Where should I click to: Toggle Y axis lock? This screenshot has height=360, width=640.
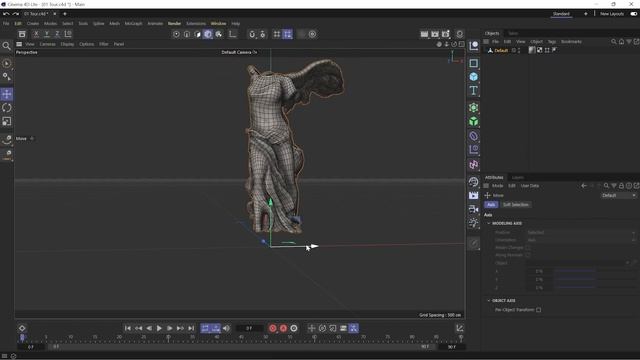click(47, 34)
